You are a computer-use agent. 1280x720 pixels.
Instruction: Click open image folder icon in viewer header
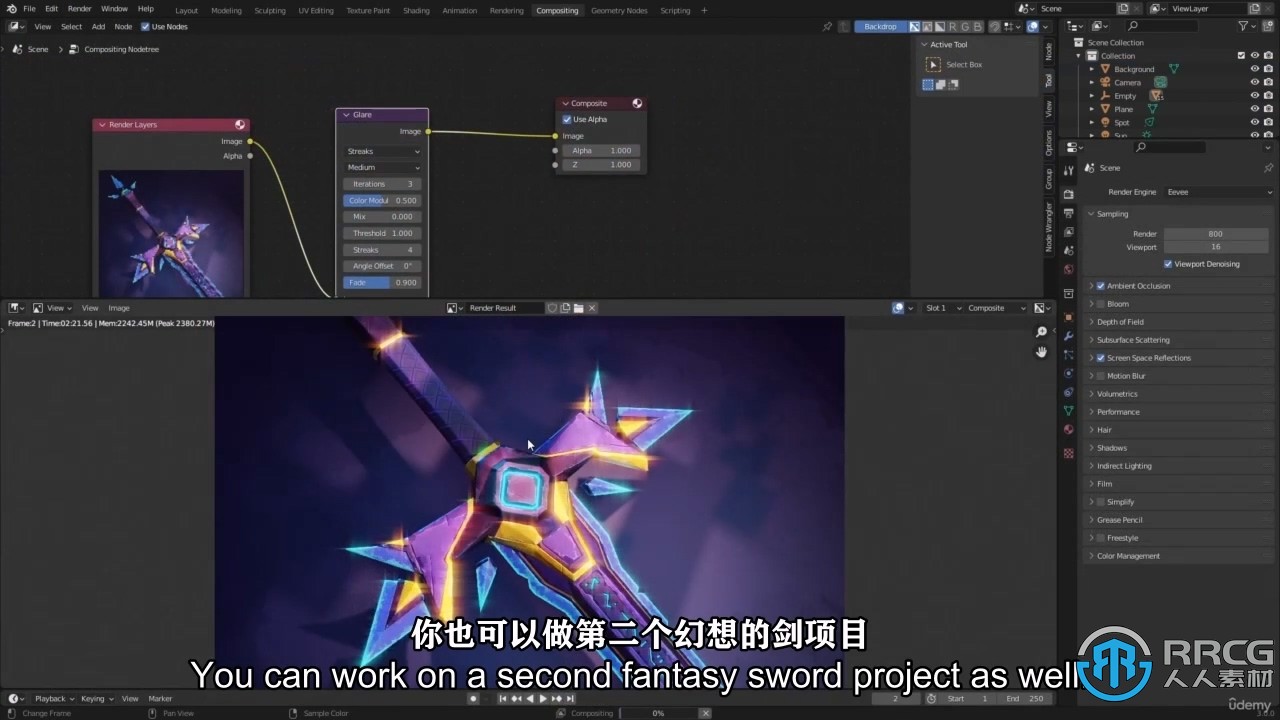tap(578, 308)
